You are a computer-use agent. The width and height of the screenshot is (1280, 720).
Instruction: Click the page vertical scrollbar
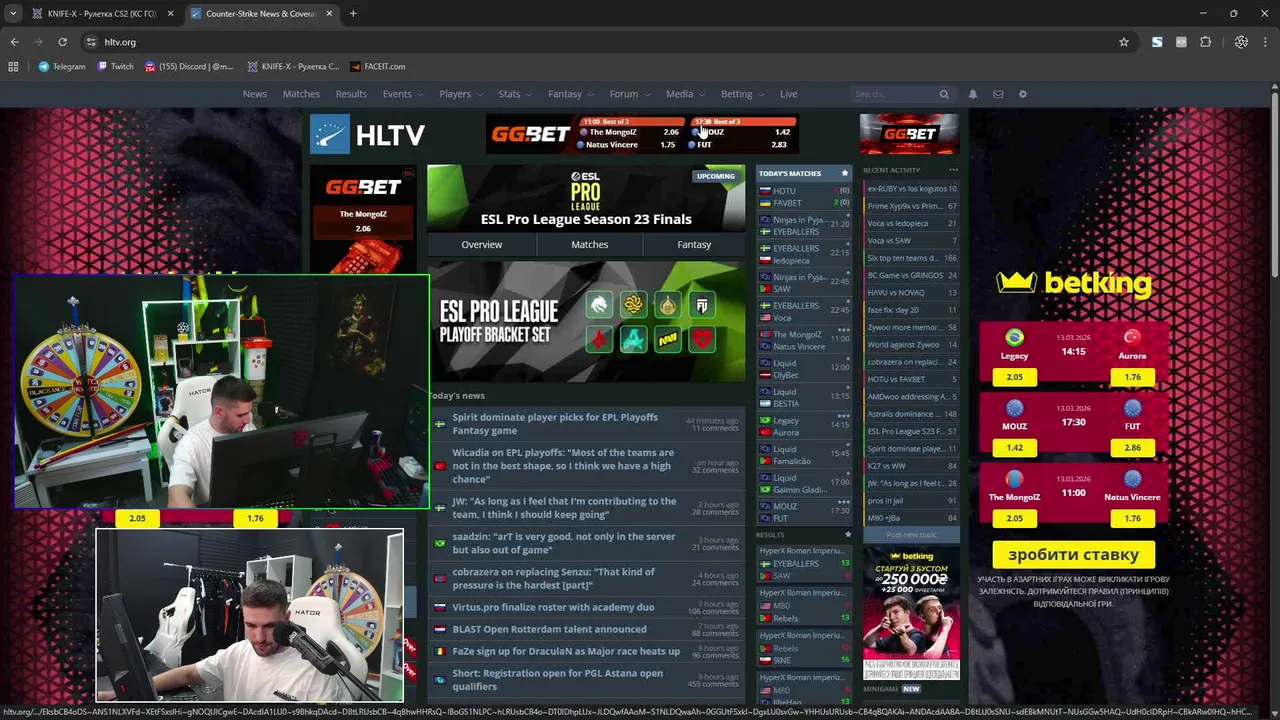pyautogui.click(x=1274, y=185)
